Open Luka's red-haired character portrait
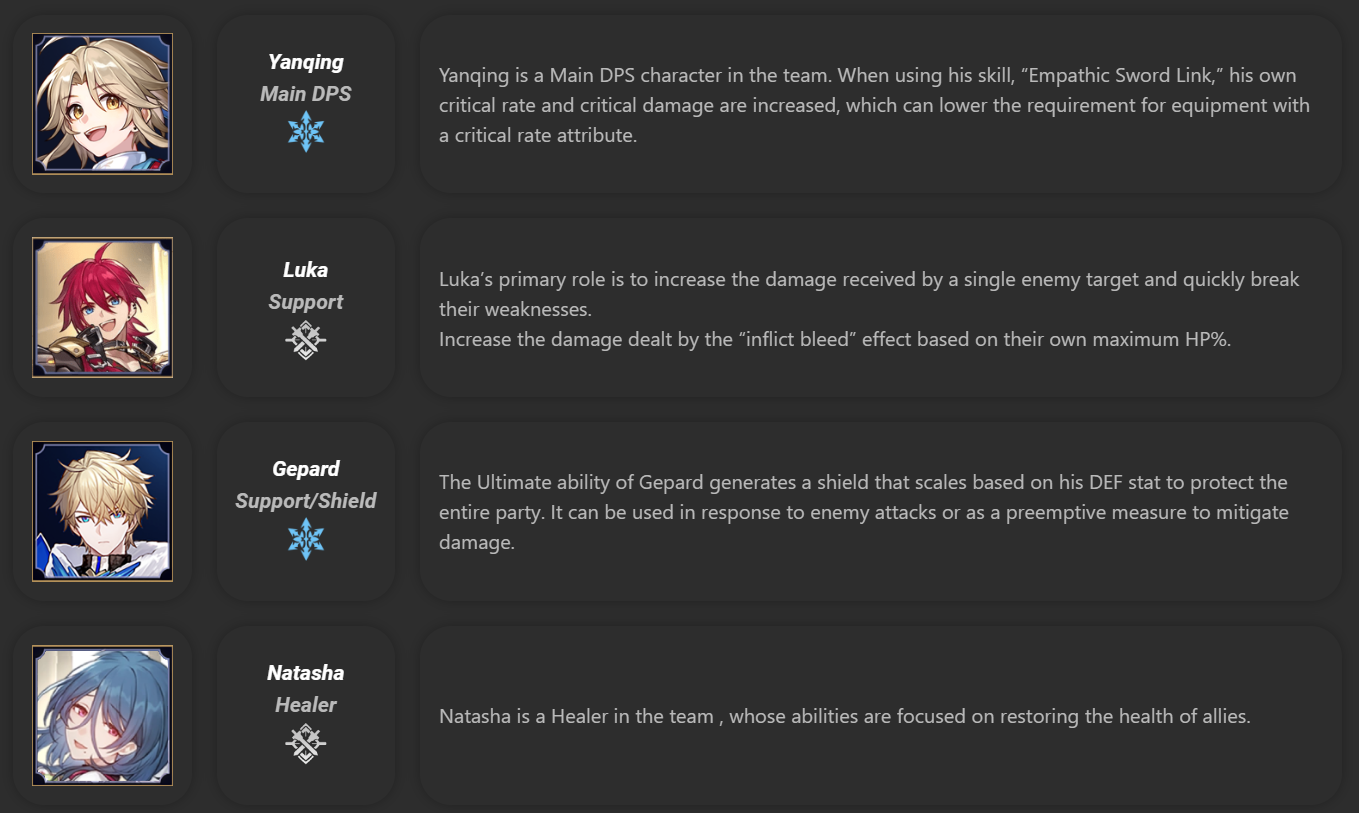This screenshot has height=813, width=1359. coord(102,307)
